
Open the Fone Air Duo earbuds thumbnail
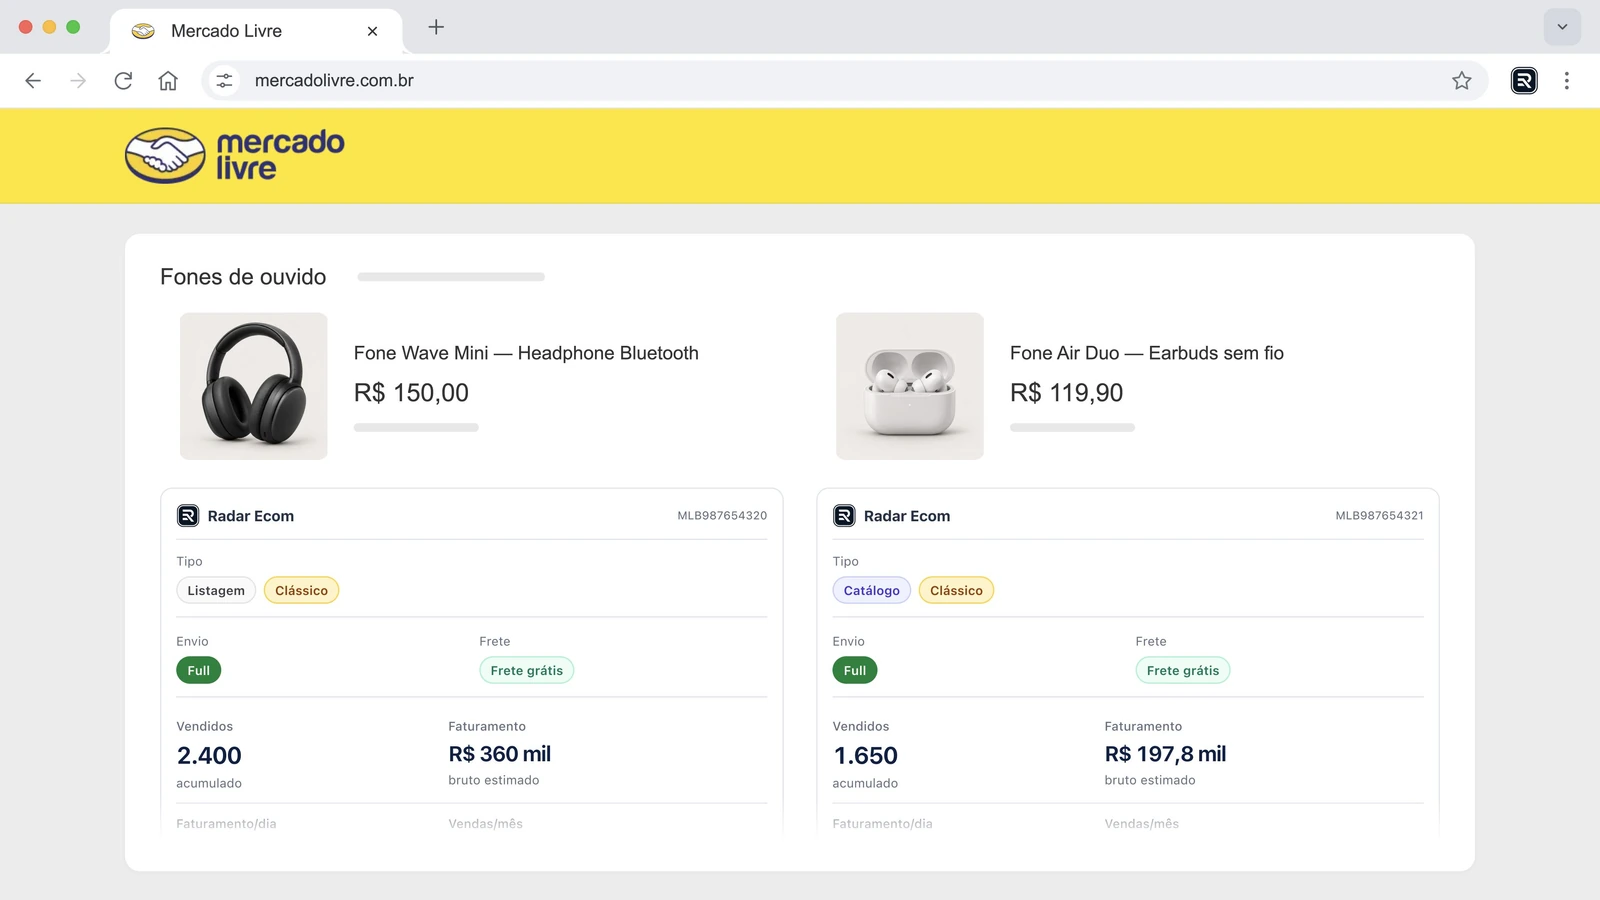click(x=910, y=386)
